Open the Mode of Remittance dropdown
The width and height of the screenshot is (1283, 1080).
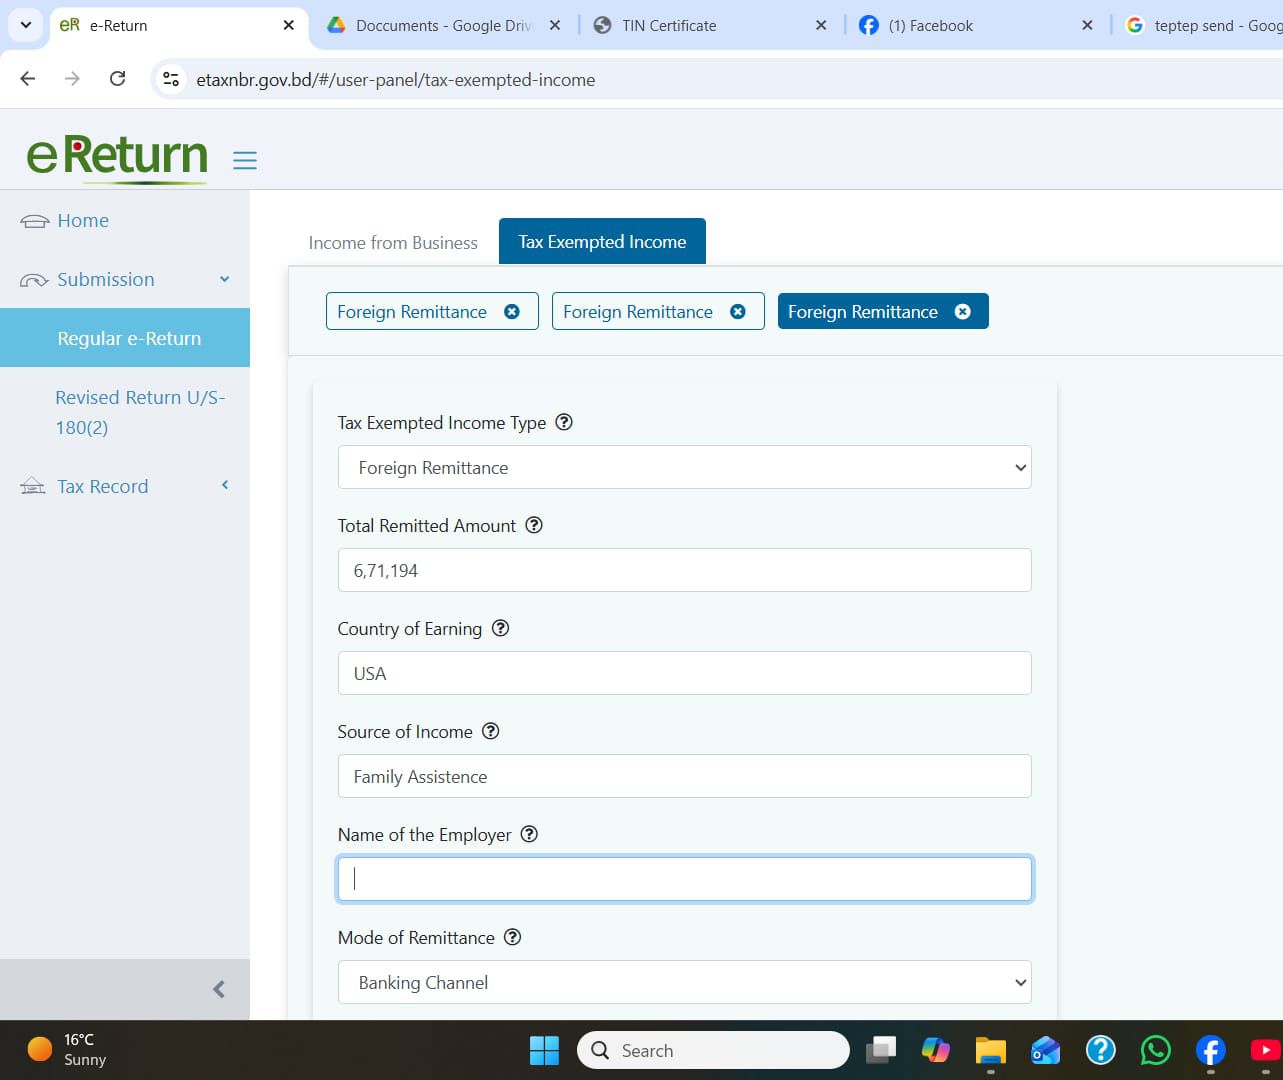tap(685, 982)
